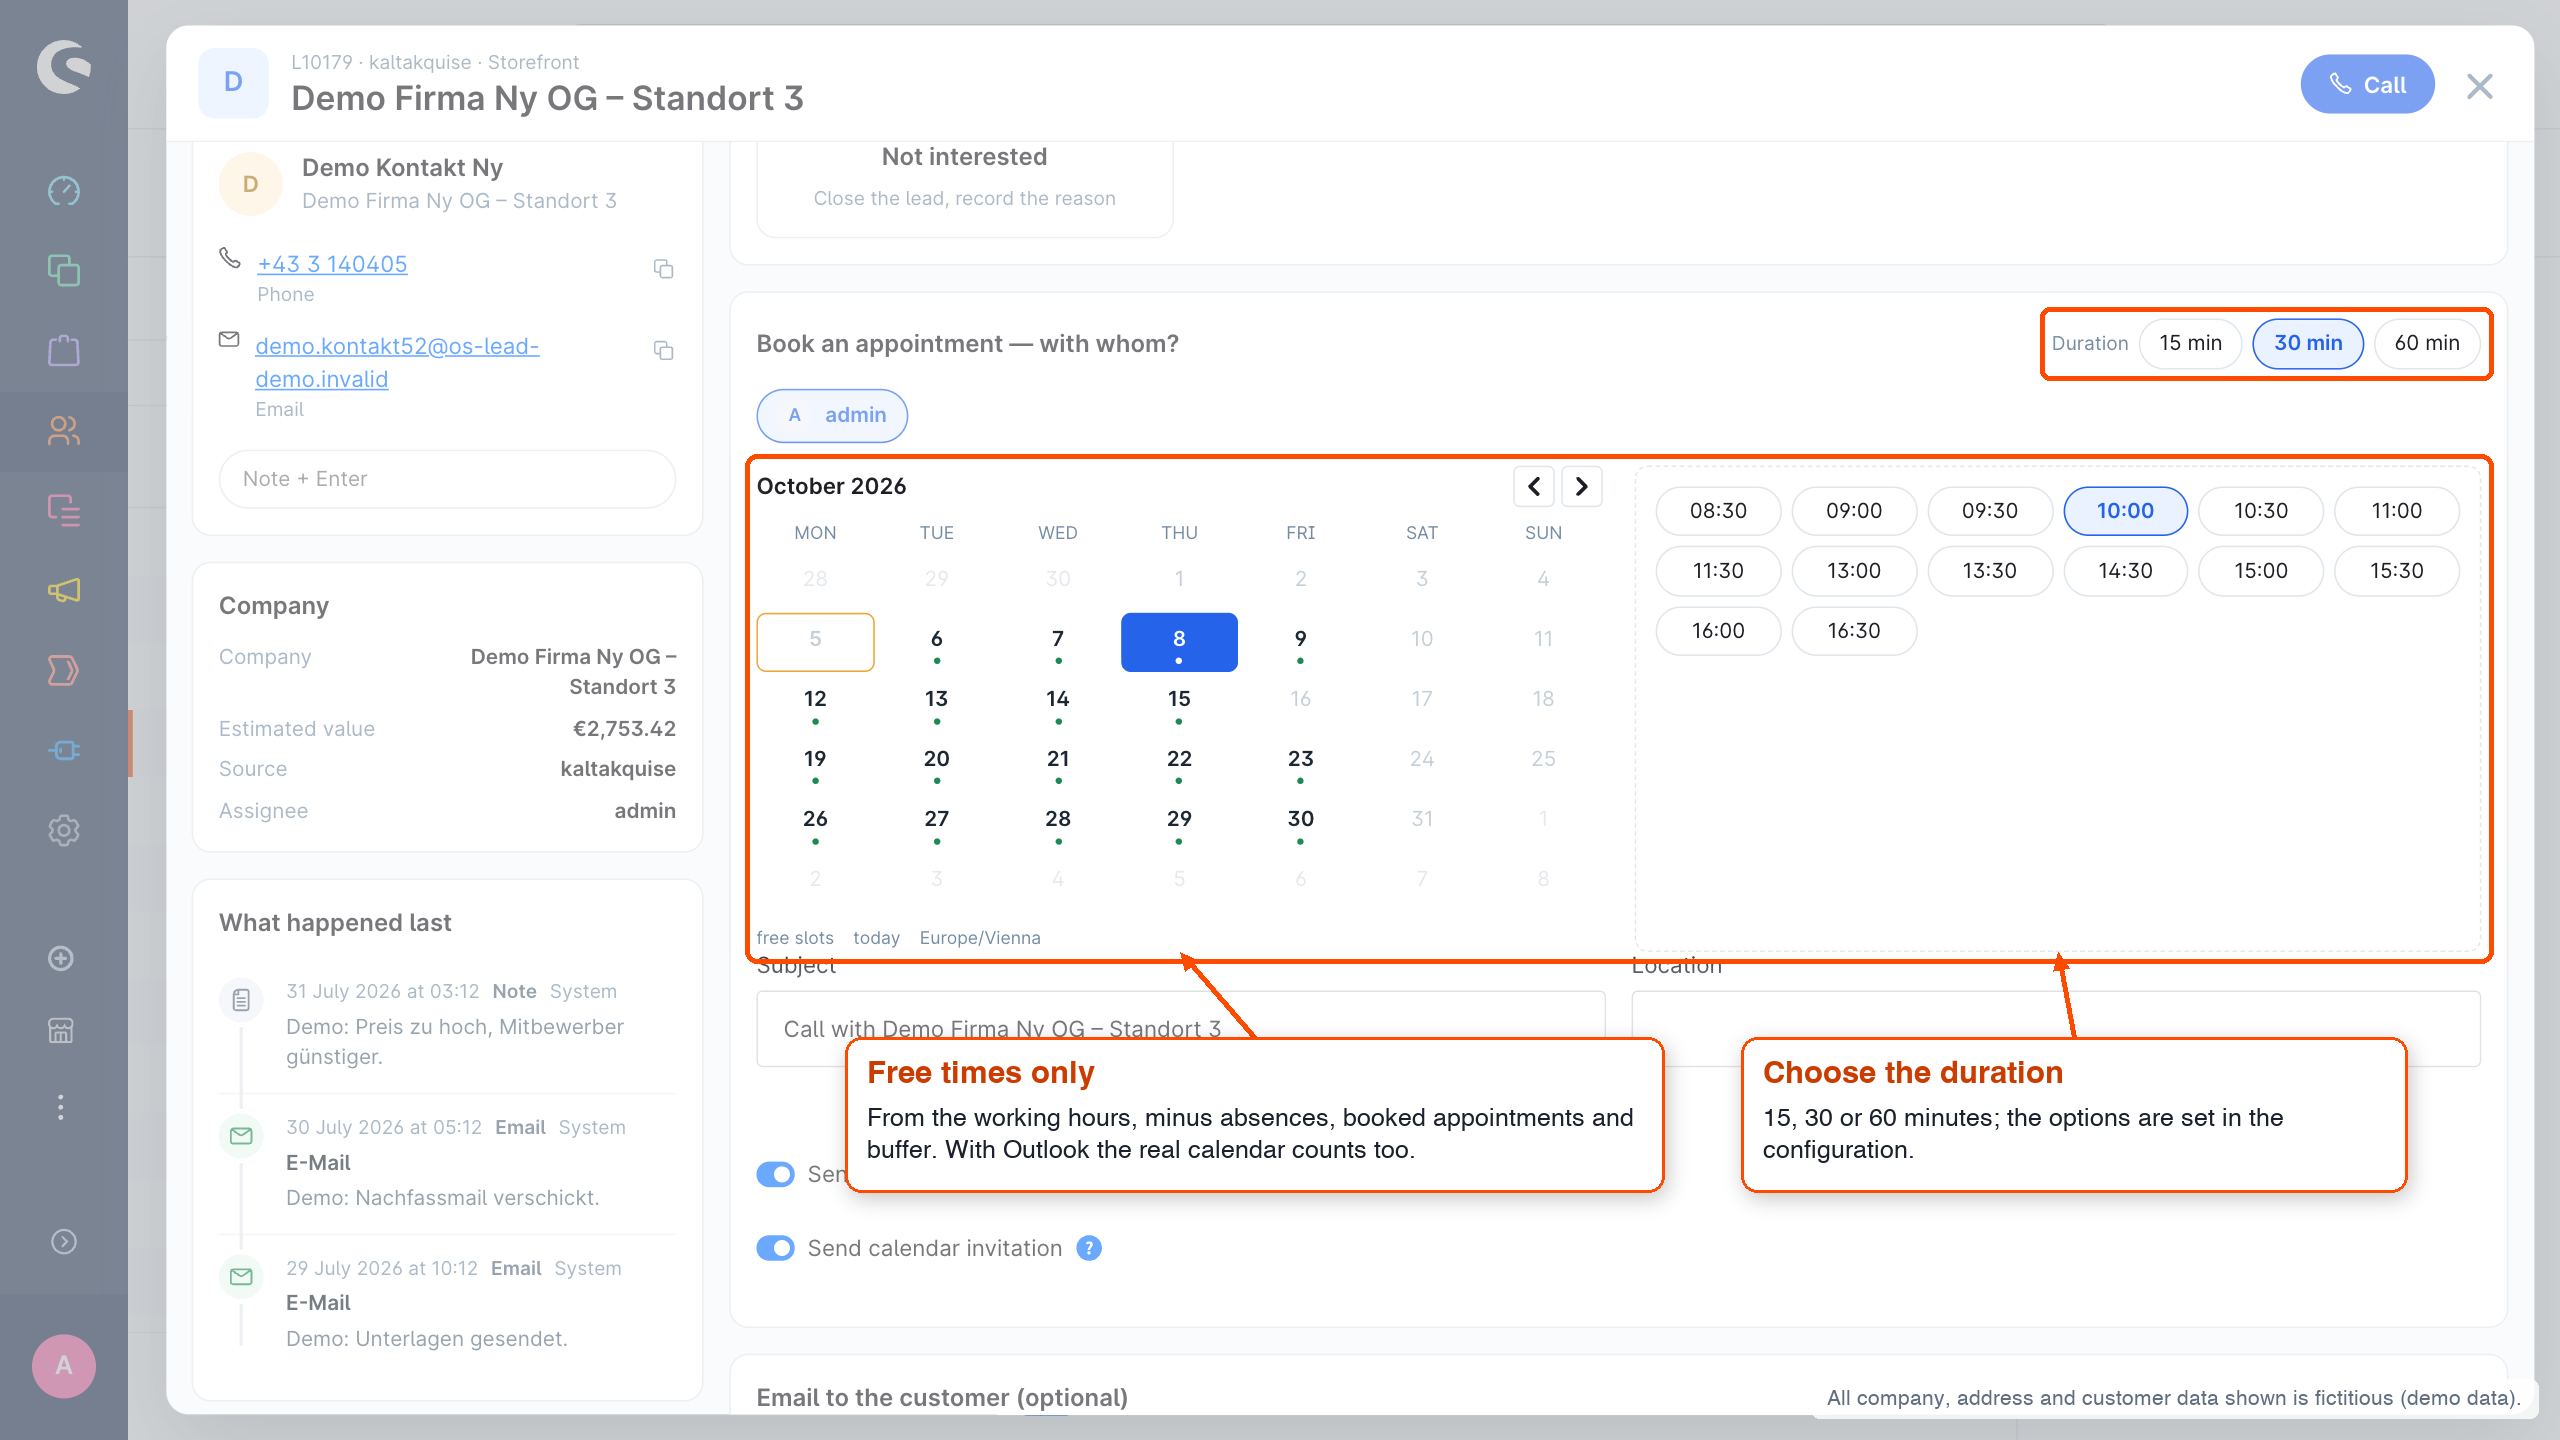Viewport: 2560px width, 1440px height.
Task: Toggle Send calendar invitation switch
Action: (x=775, y=1248)
